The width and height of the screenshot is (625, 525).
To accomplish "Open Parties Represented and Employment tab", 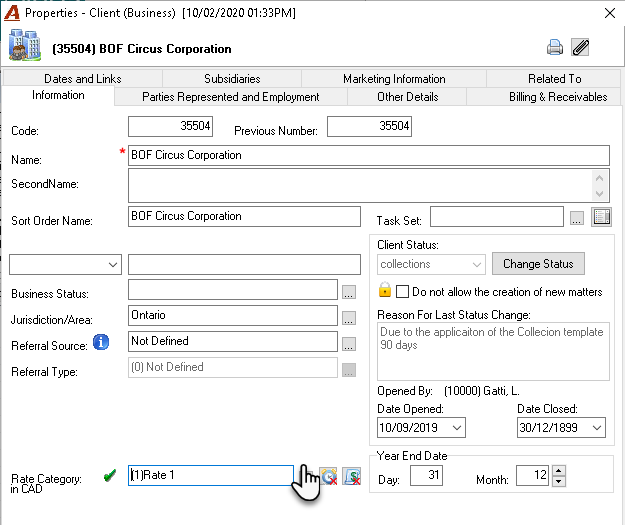I will tap(230, 97).
